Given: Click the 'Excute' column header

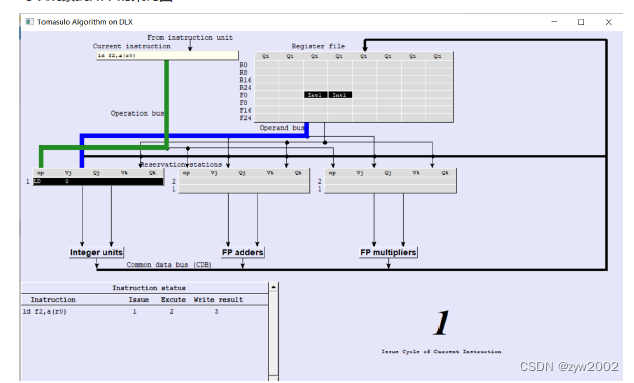Looking at the screenshot, I should click(x=173, y=300).
